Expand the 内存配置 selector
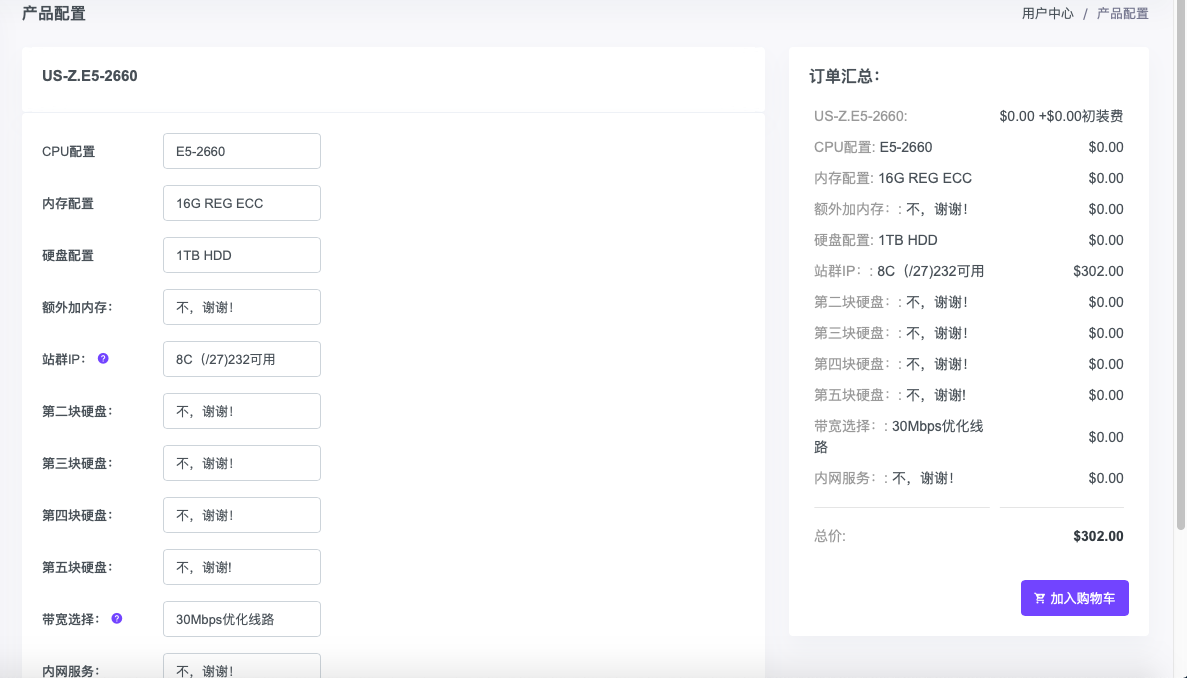Screen dimensions: 1187x678 pyautogui.click(x=241, y=203)
